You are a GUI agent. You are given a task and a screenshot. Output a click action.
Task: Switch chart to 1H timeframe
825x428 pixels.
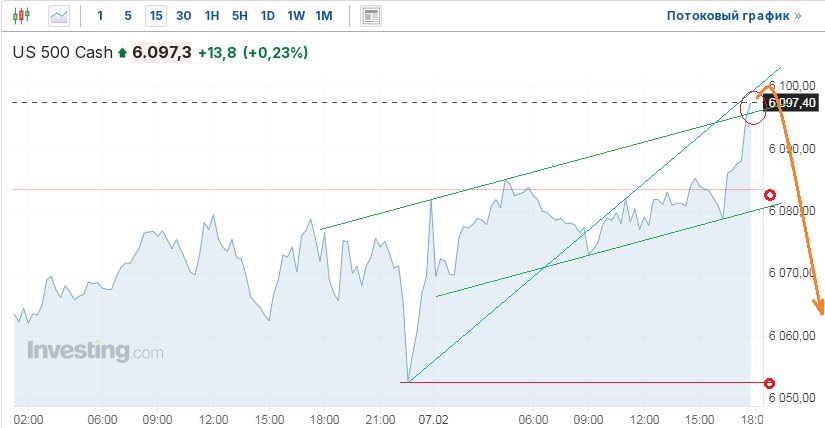[x=211, y=16]
